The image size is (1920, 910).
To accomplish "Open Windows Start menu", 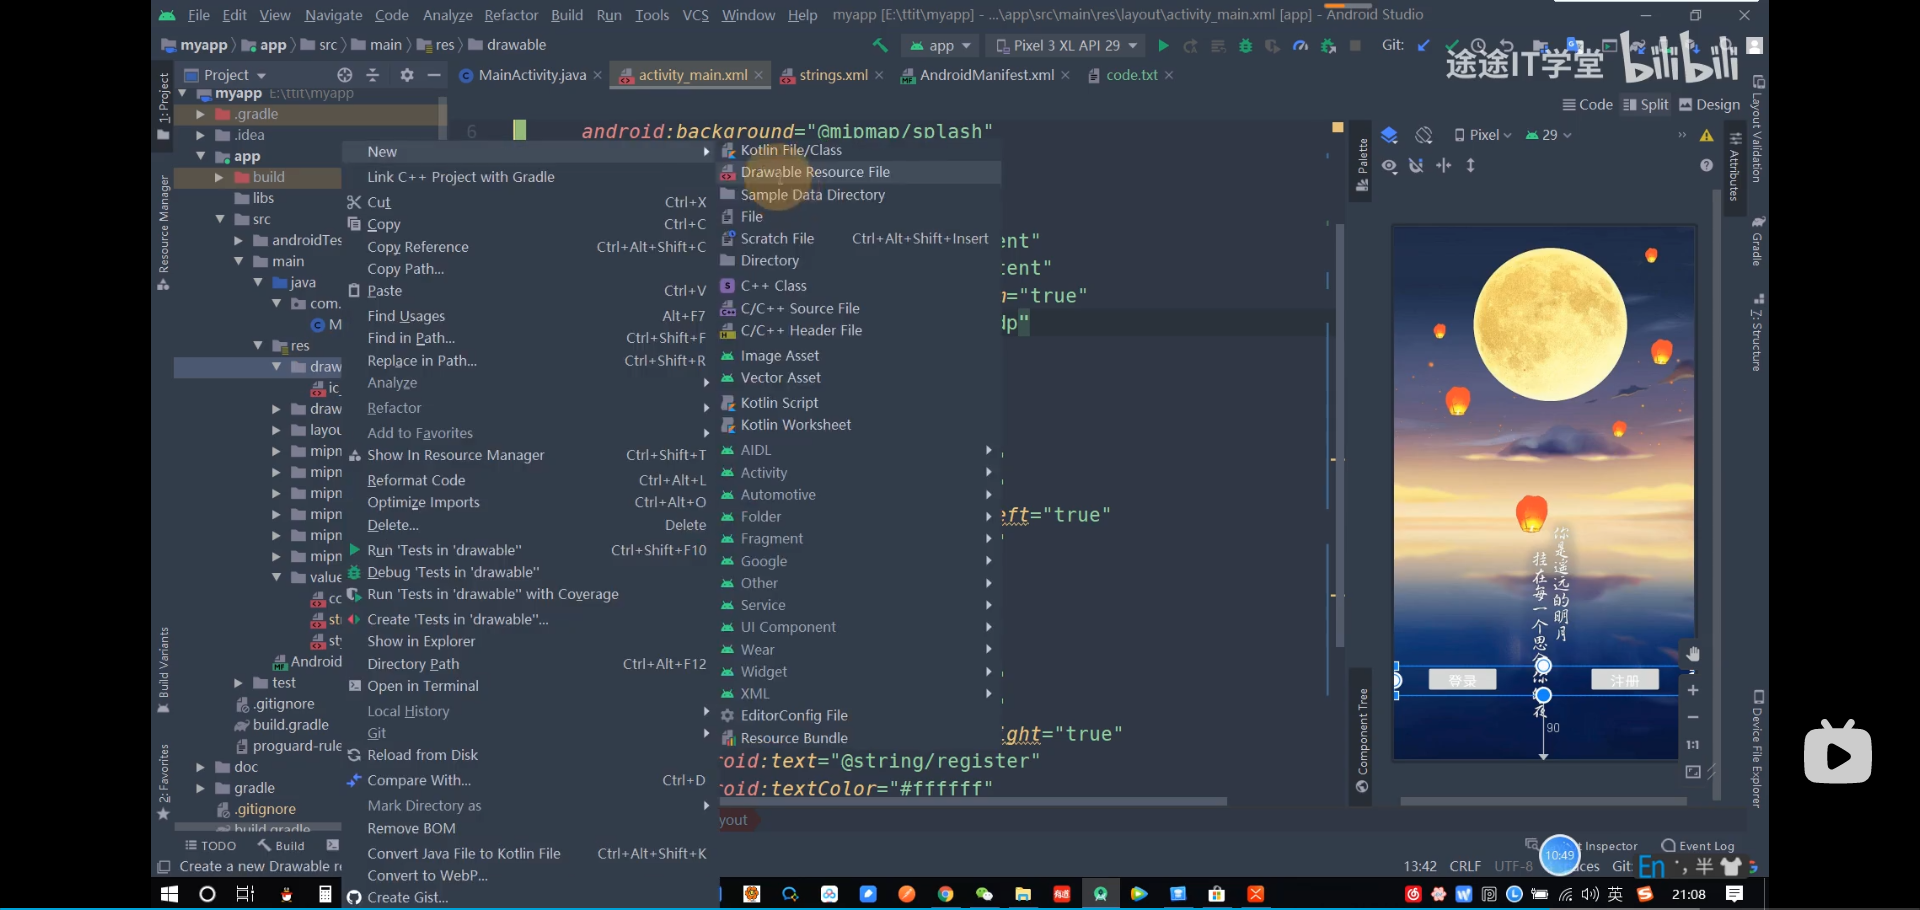I will point(169,894).
